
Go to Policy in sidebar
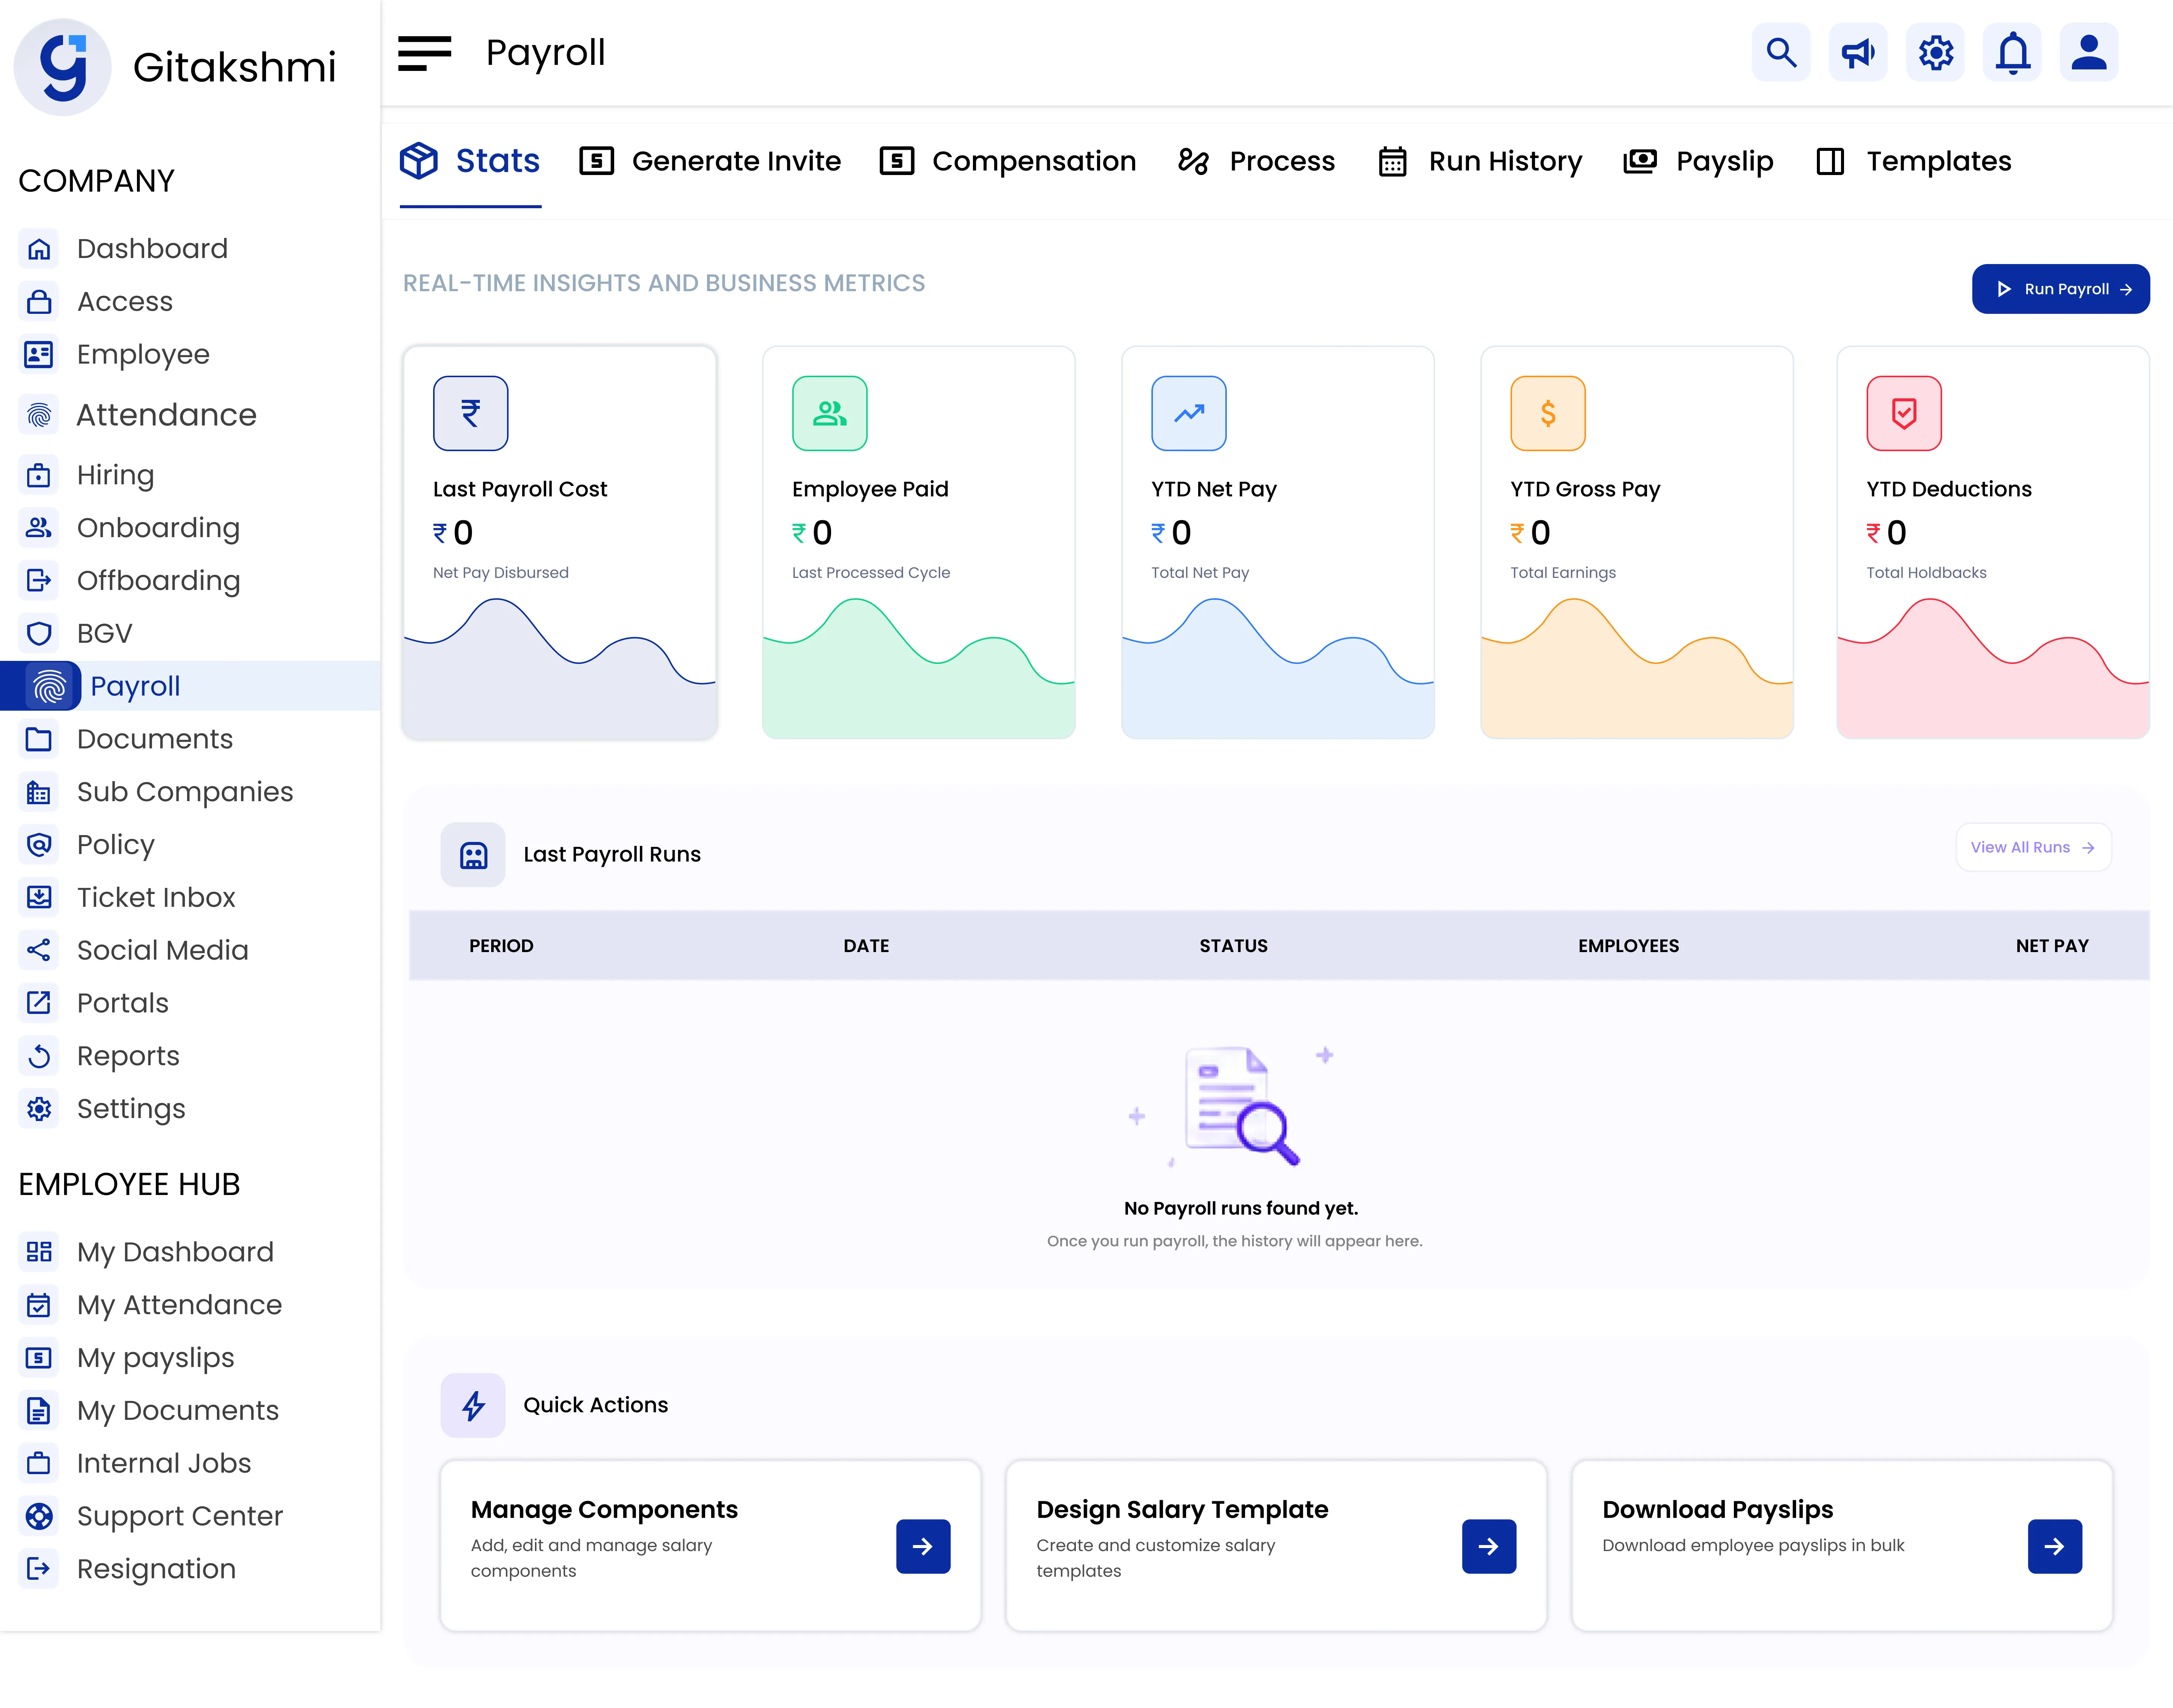115,845
